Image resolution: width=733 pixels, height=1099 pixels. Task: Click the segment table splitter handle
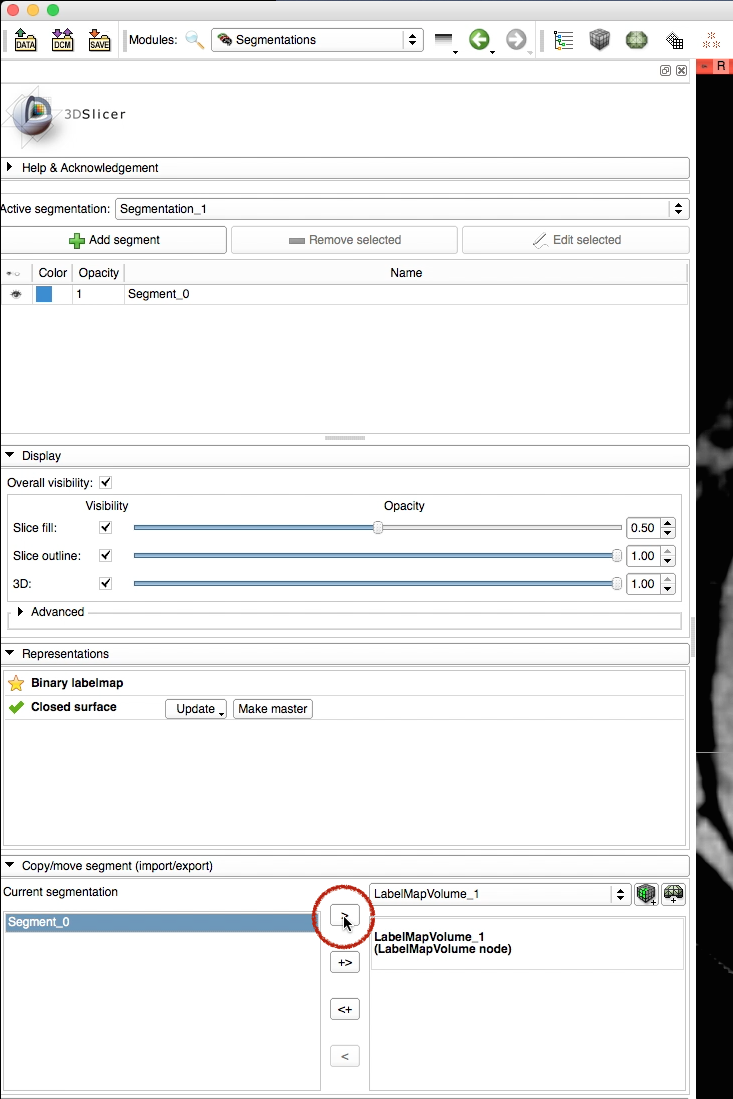[x=345, y=438]
